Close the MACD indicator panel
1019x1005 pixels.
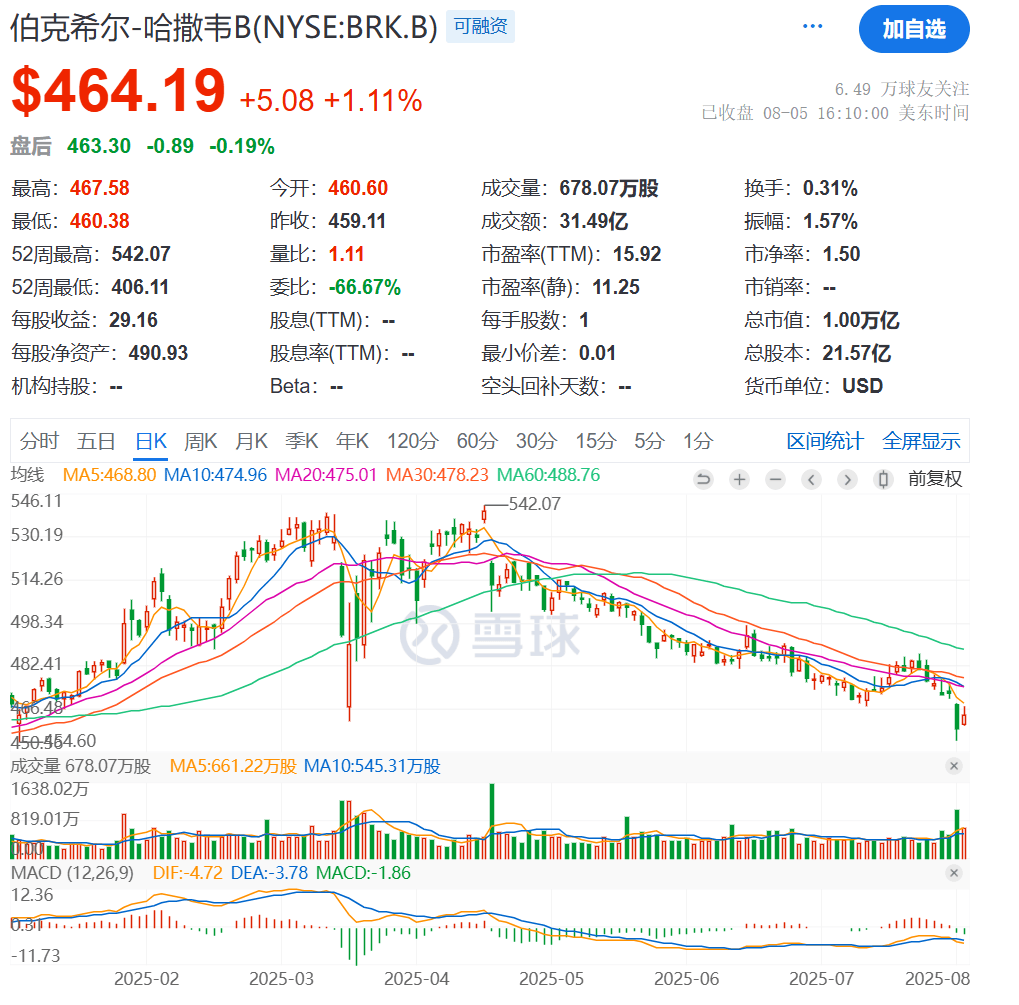pyautogui.click(x=953, y=872)
